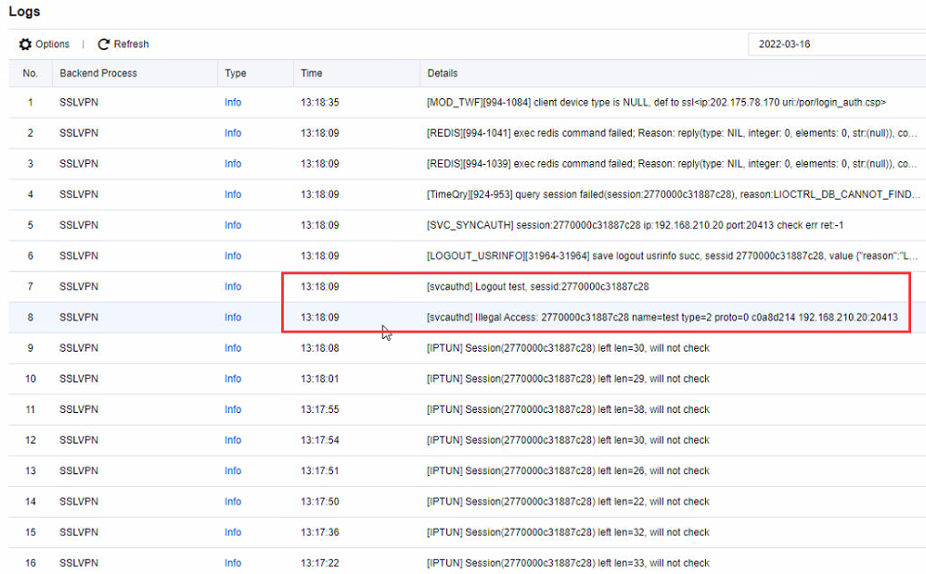The width and height of the screenshot is (926, 574).
Task: Click the No. column header
Action: pos(30,73)
